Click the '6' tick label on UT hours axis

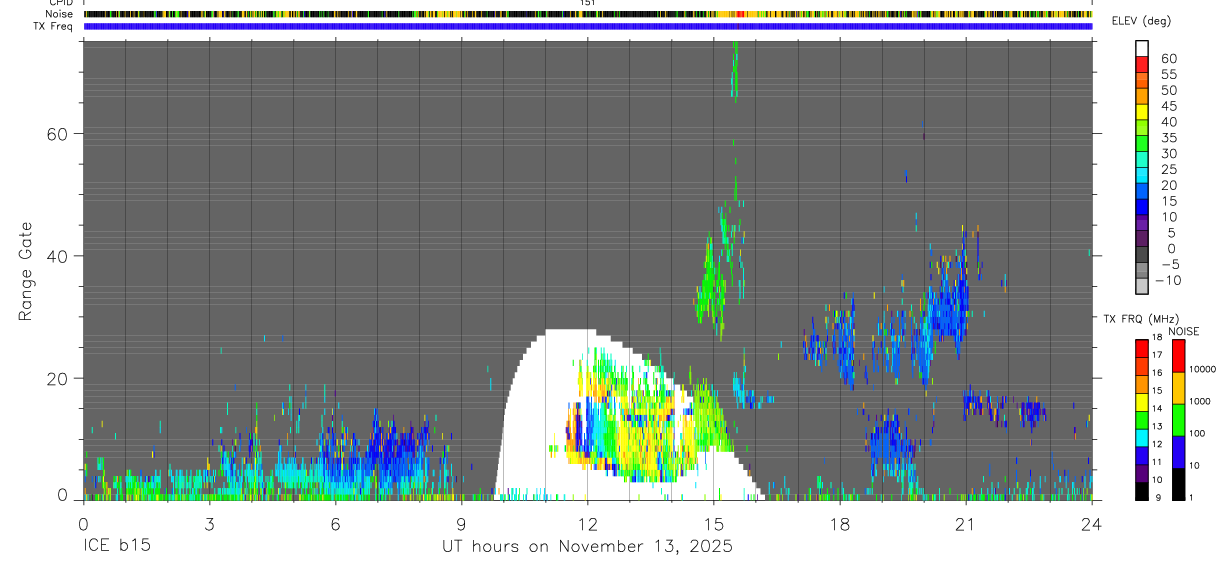pyautogui.click(x=335, y=524)
